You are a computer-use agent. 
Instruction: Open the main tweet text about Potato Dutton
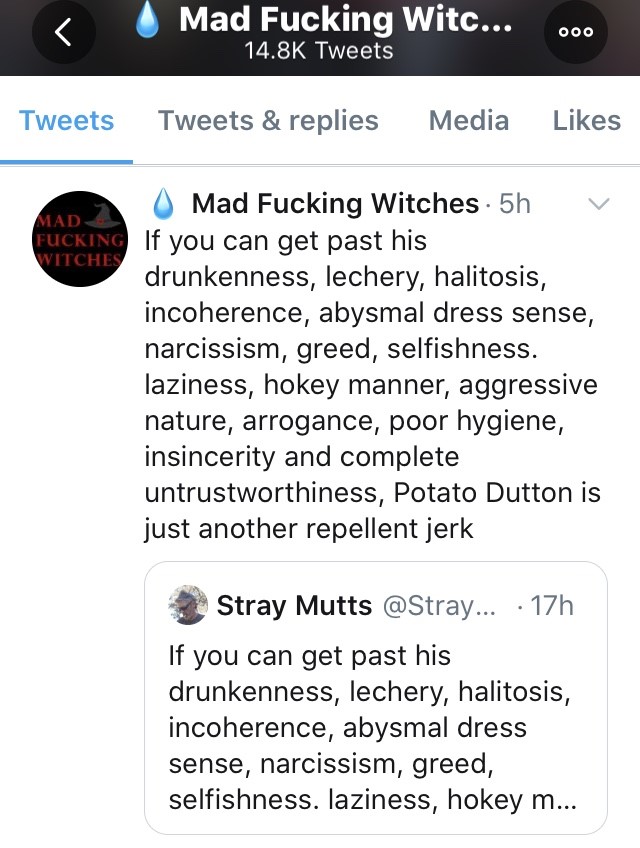370,384
